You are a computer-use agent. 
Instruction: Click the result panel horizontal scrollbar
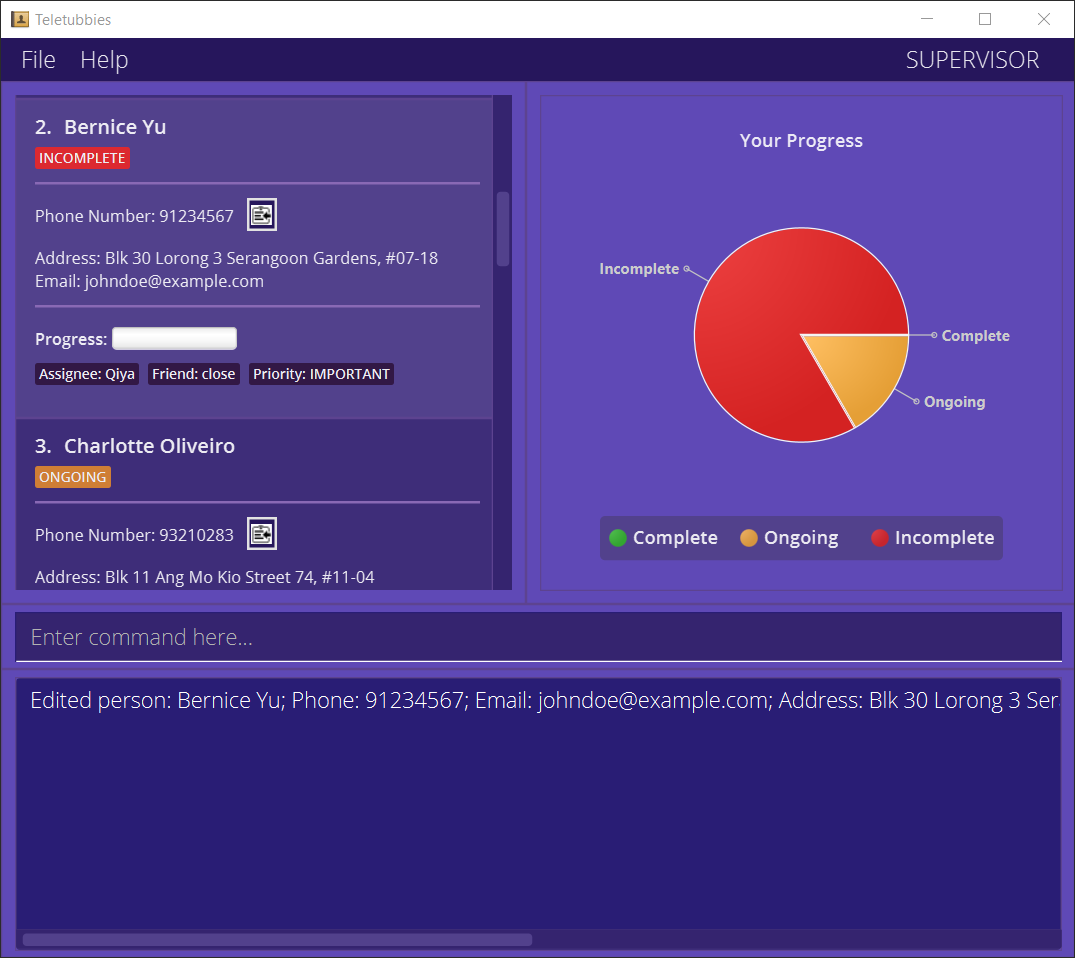(x=277, y=939)
